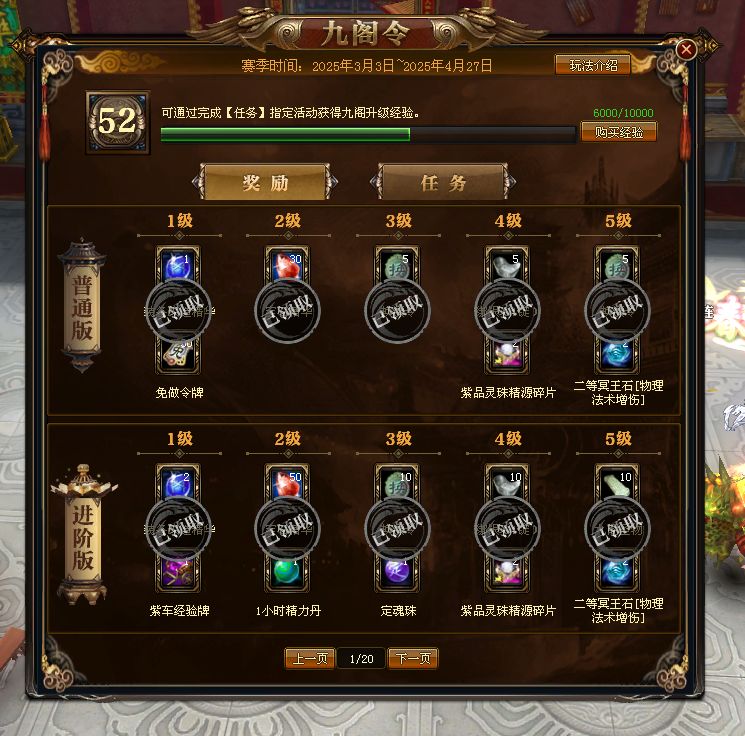This screenshot has width=745, height=736.
Task: Click the 购买经验 button
Action: pos(619,132)
